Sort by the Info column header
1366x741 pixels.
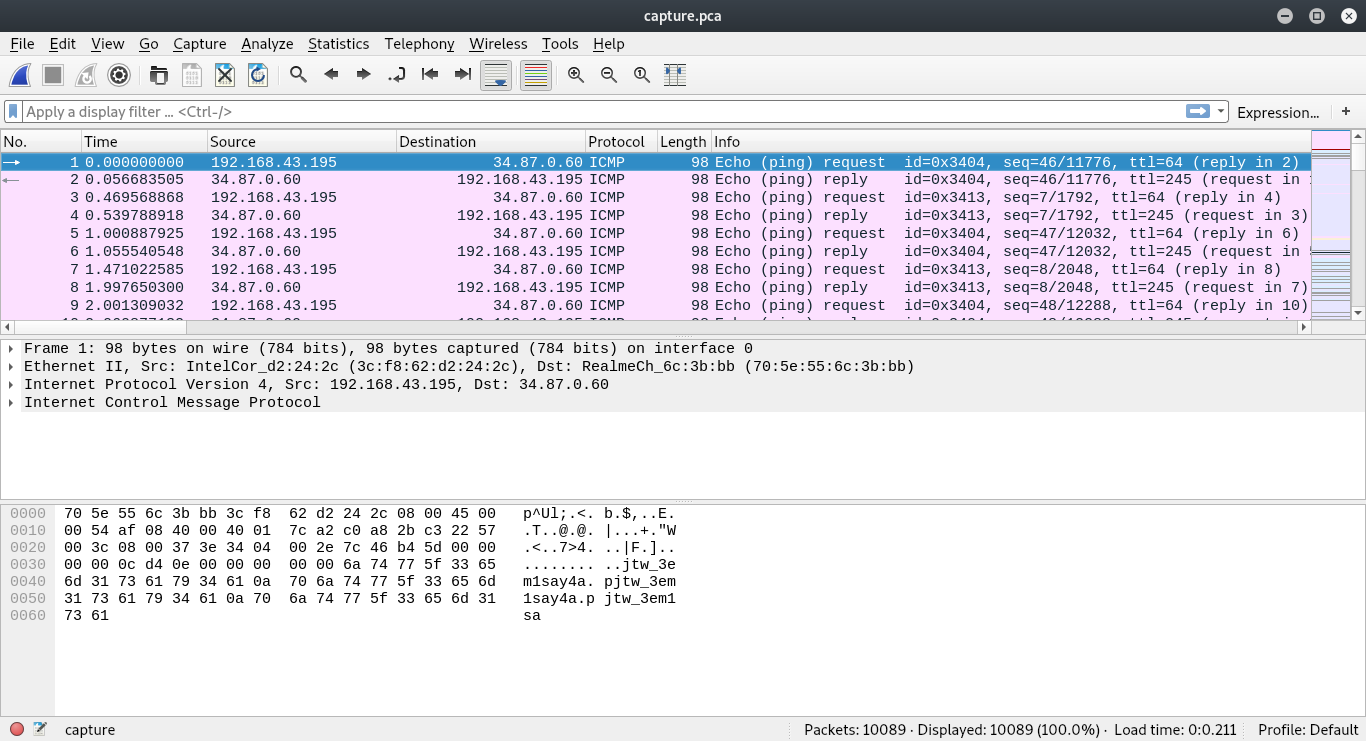[x=1010, y=142]
